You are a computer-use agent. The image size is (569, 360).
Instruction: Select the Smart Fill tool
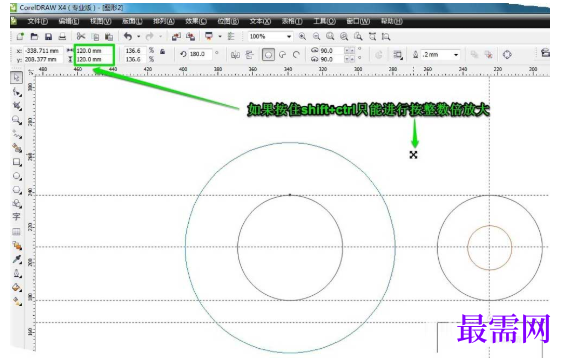(x=17, y=148)
